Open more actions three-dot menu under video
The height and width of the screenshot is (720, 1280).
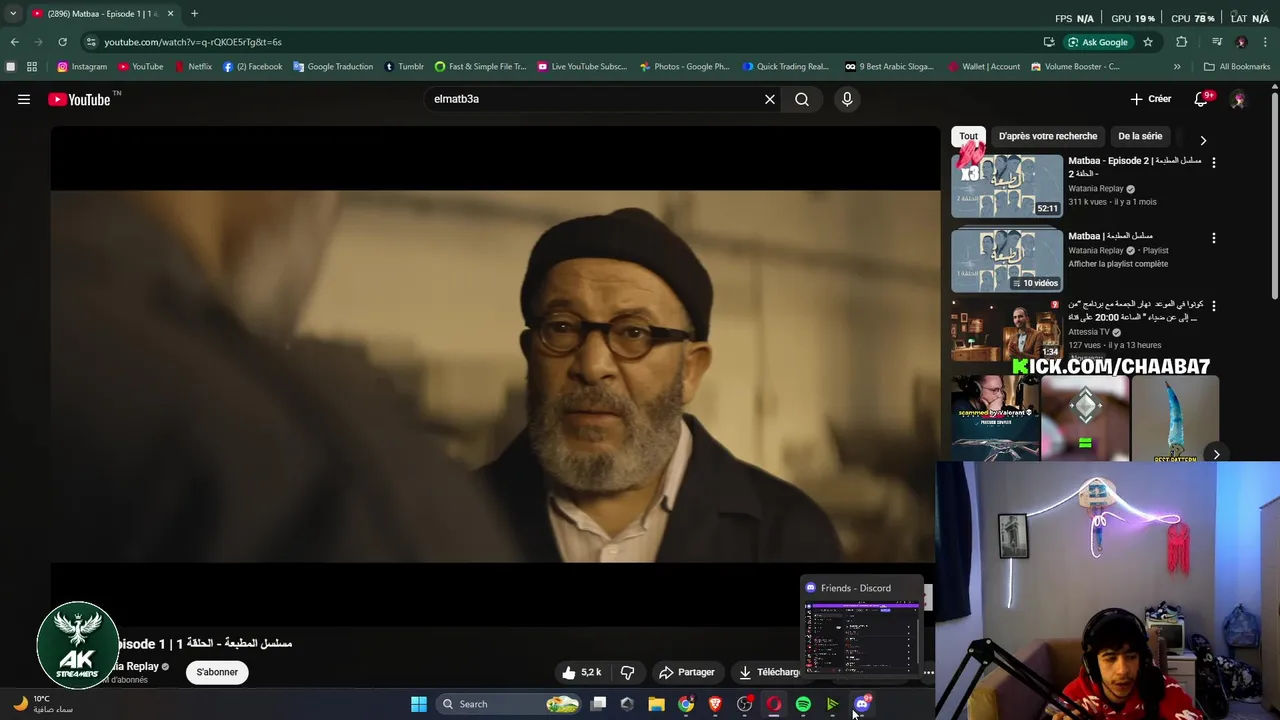coord(928,672)
